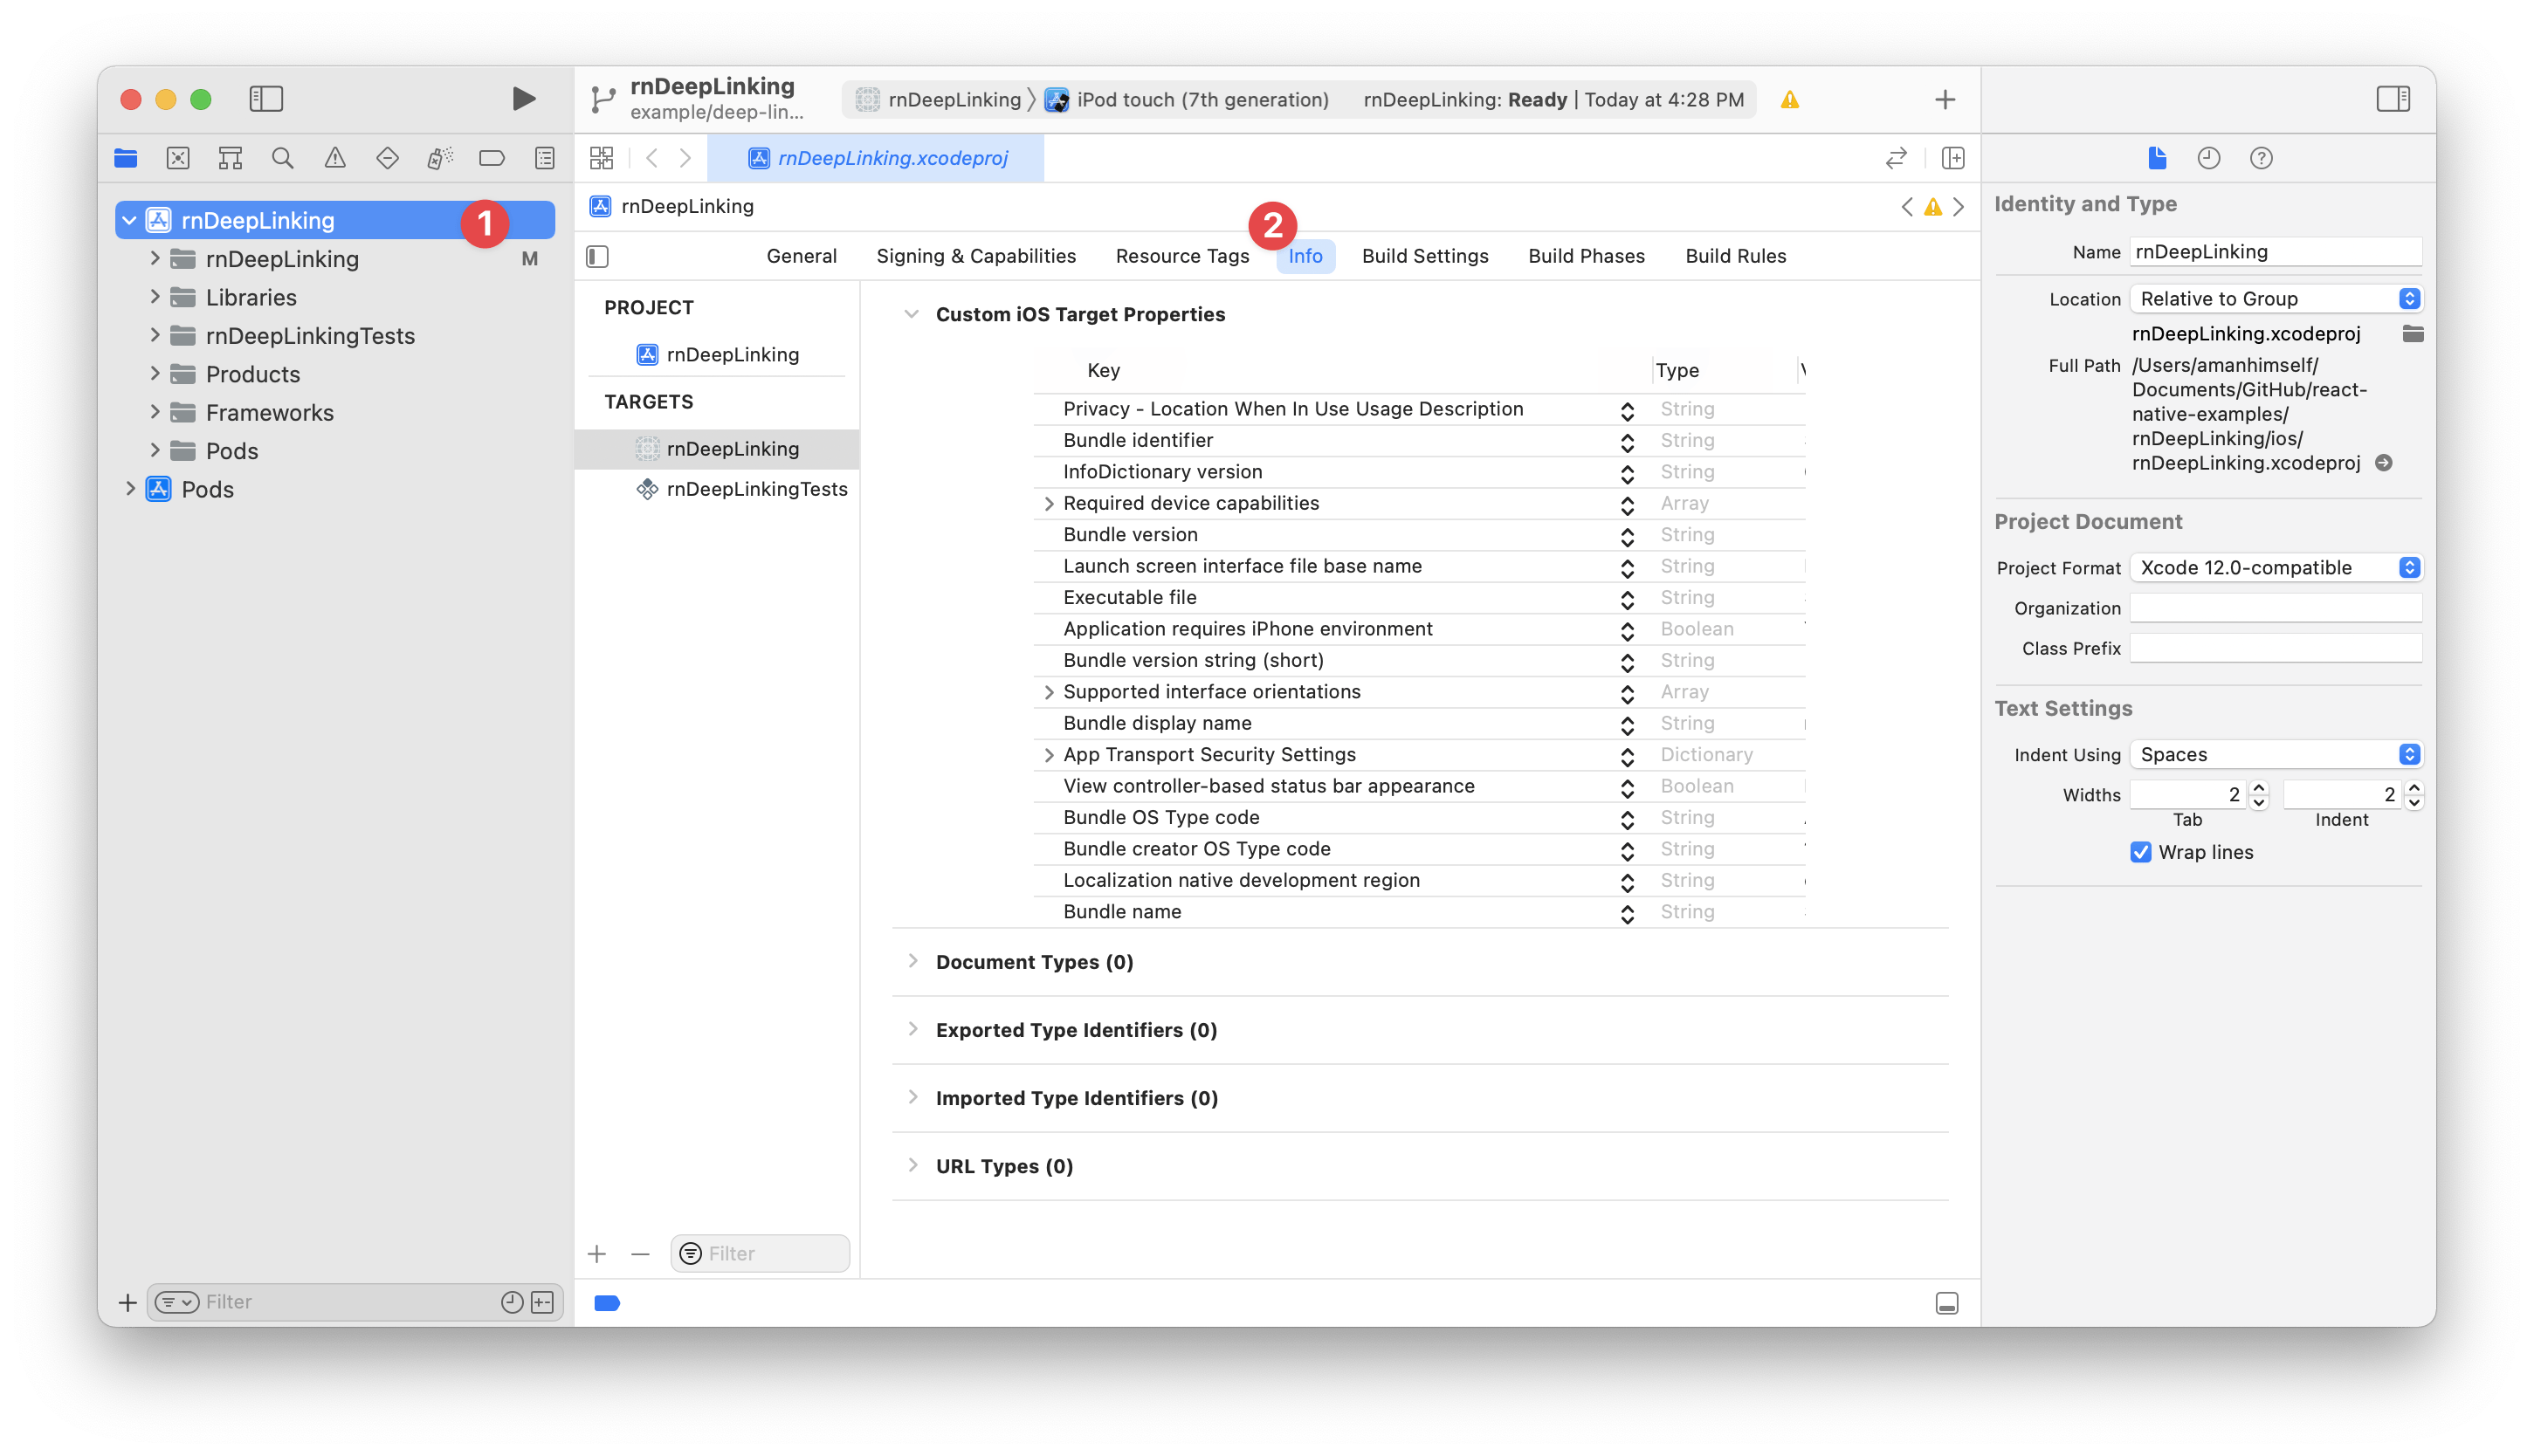Open the Report navigator
Viewport: 2534px width, 1456px height.
tap(545, 157)
